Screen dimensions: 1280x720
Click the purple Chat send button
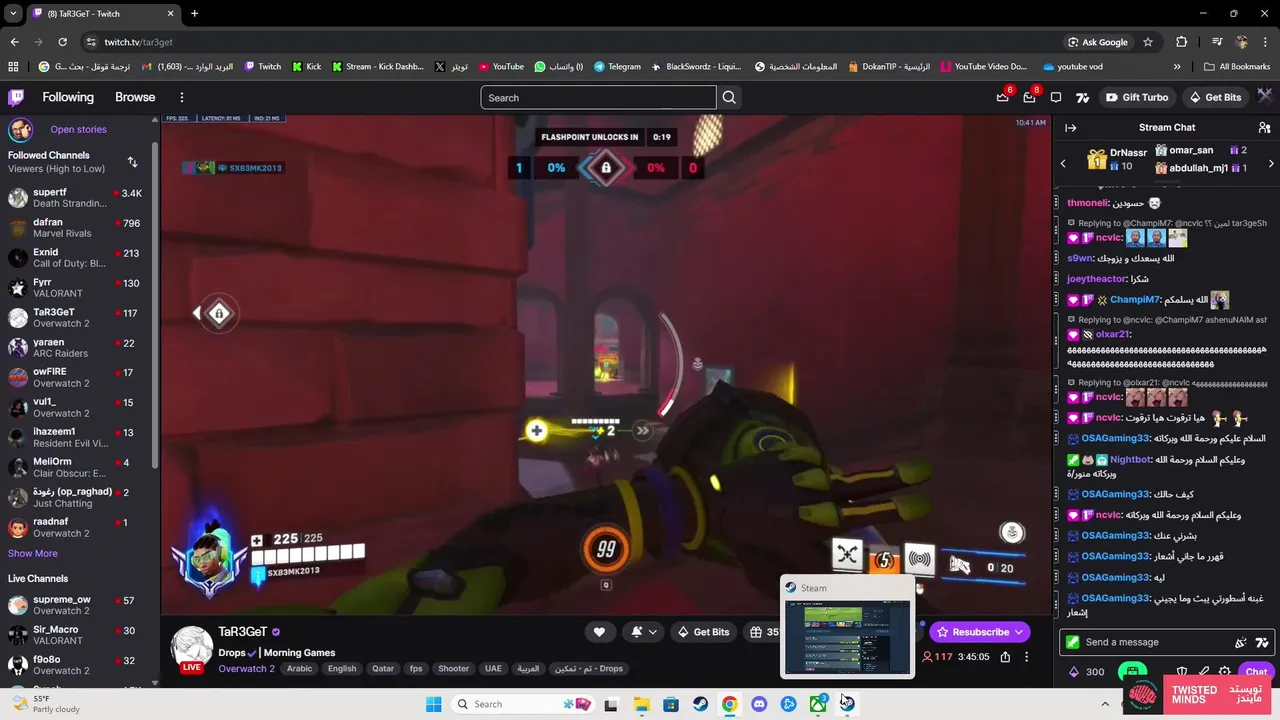pos(1256,672)
